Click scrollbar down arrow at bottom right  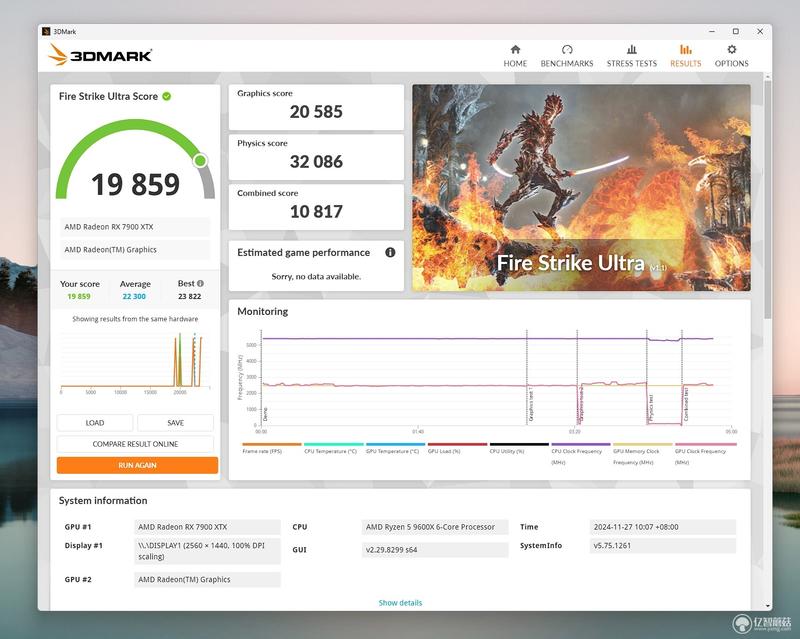pos(768,606)
